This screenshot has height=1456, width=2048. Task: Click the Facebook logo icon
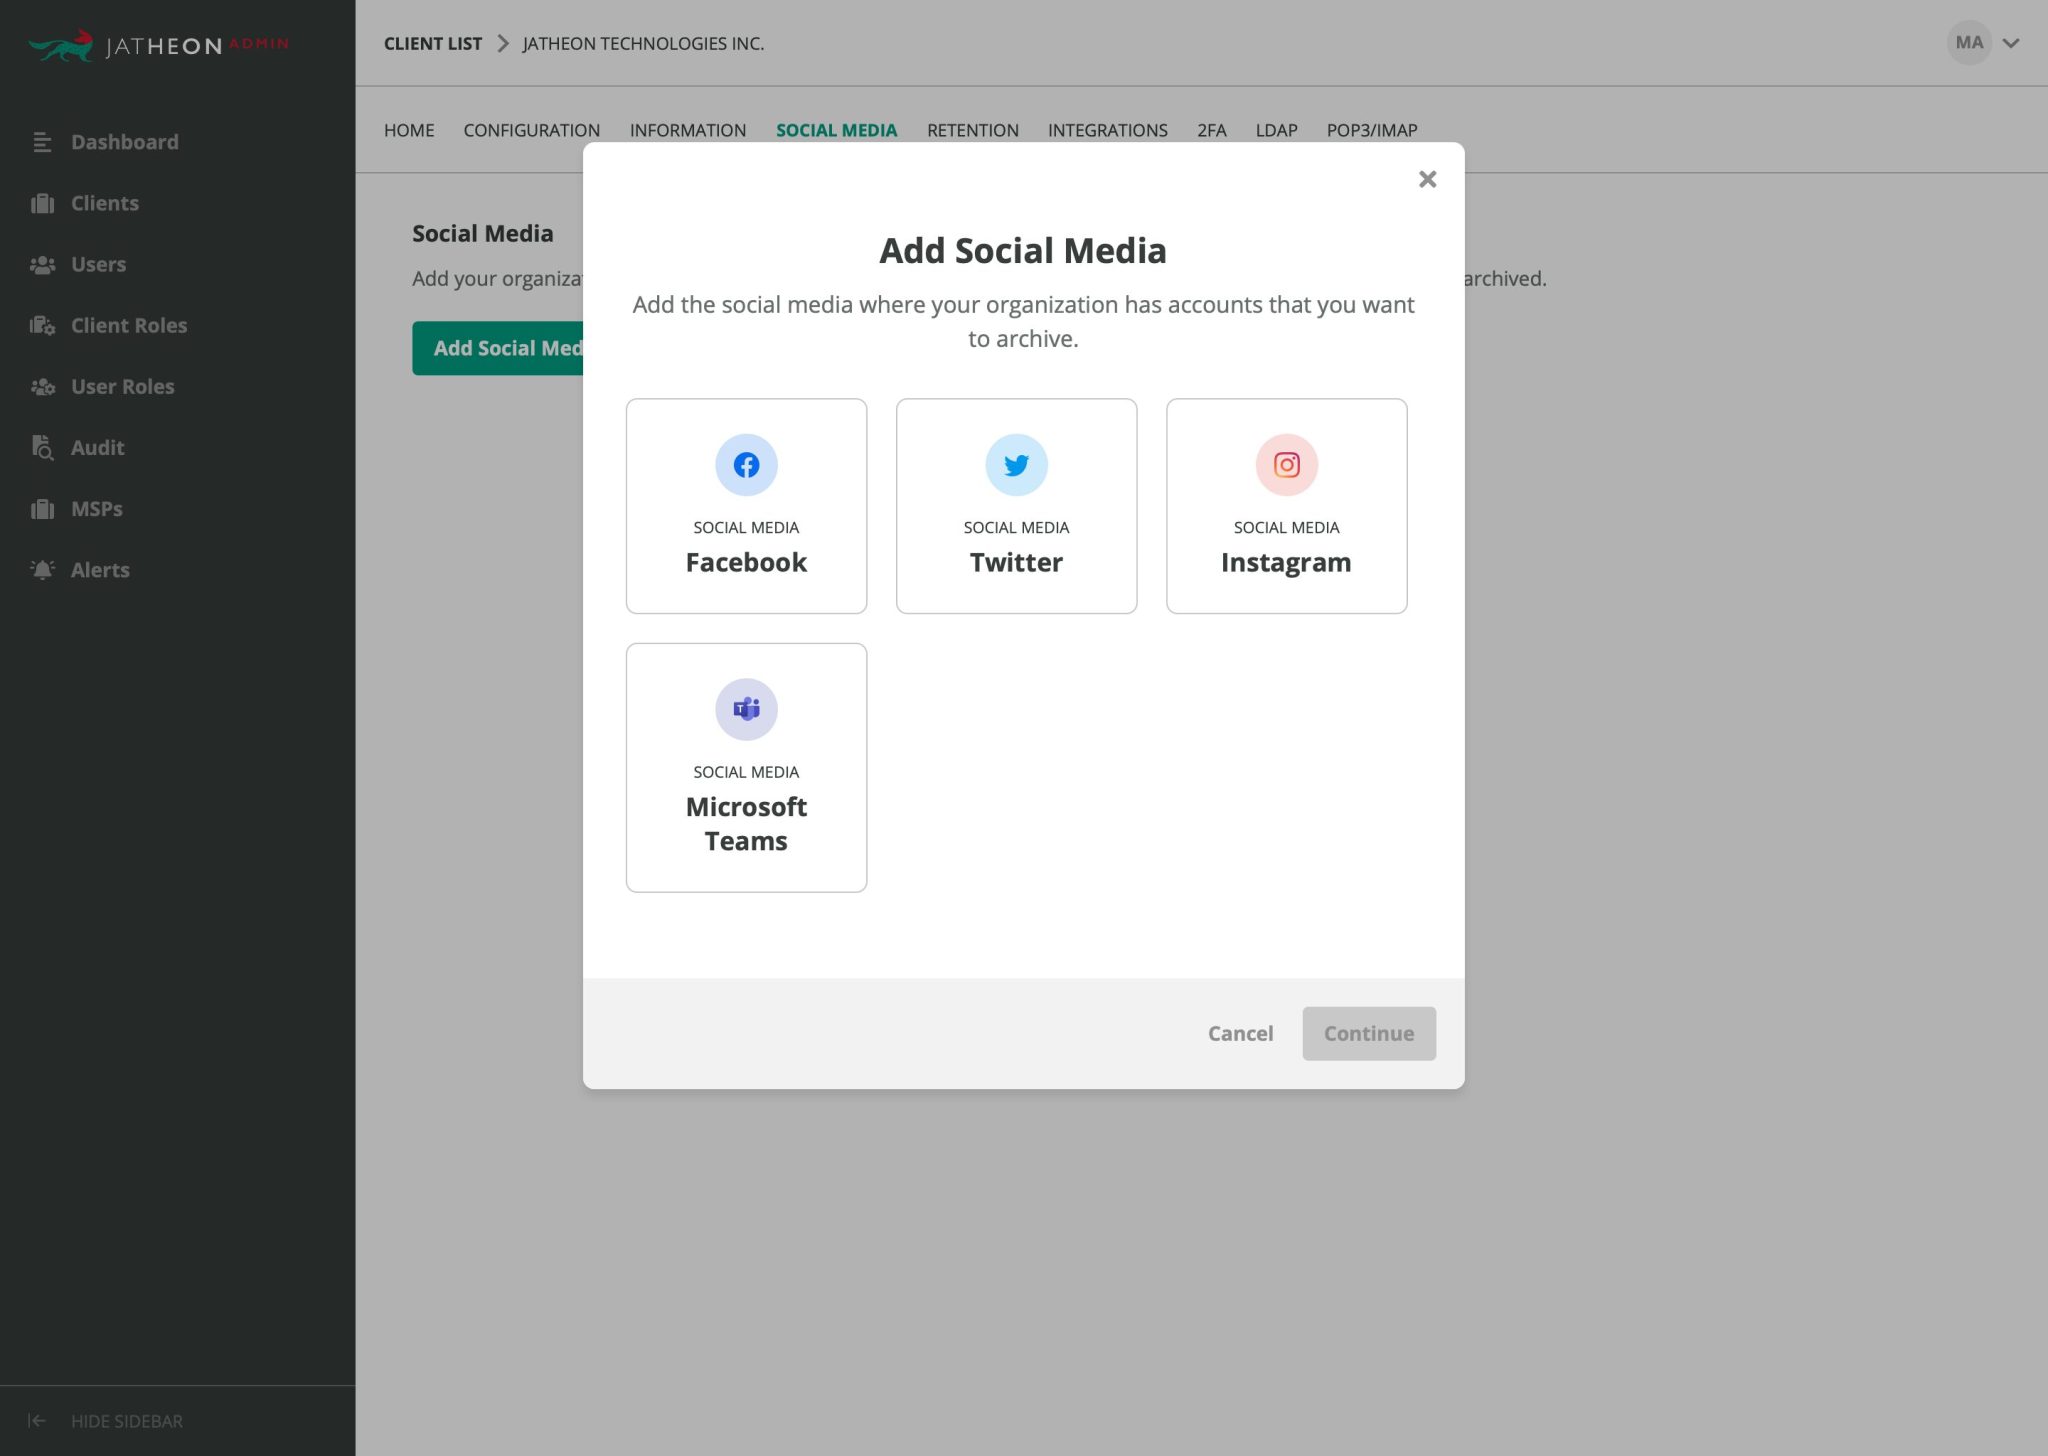click(746, 465)
